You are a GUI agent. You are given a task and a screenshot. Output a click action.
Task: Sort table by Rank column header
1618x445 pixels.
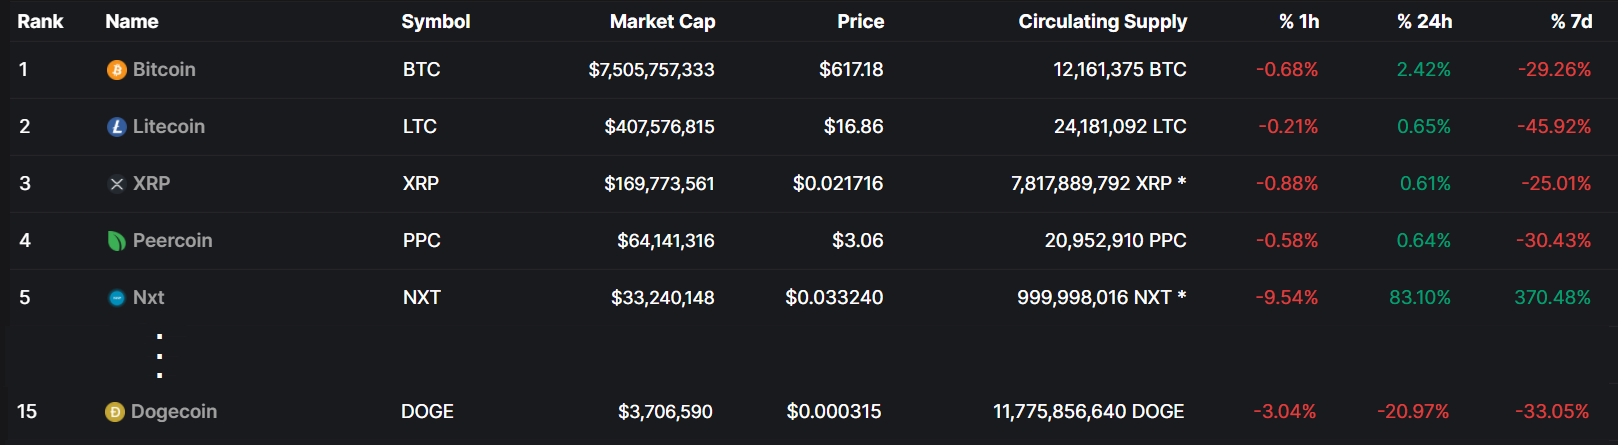(40, 22)
